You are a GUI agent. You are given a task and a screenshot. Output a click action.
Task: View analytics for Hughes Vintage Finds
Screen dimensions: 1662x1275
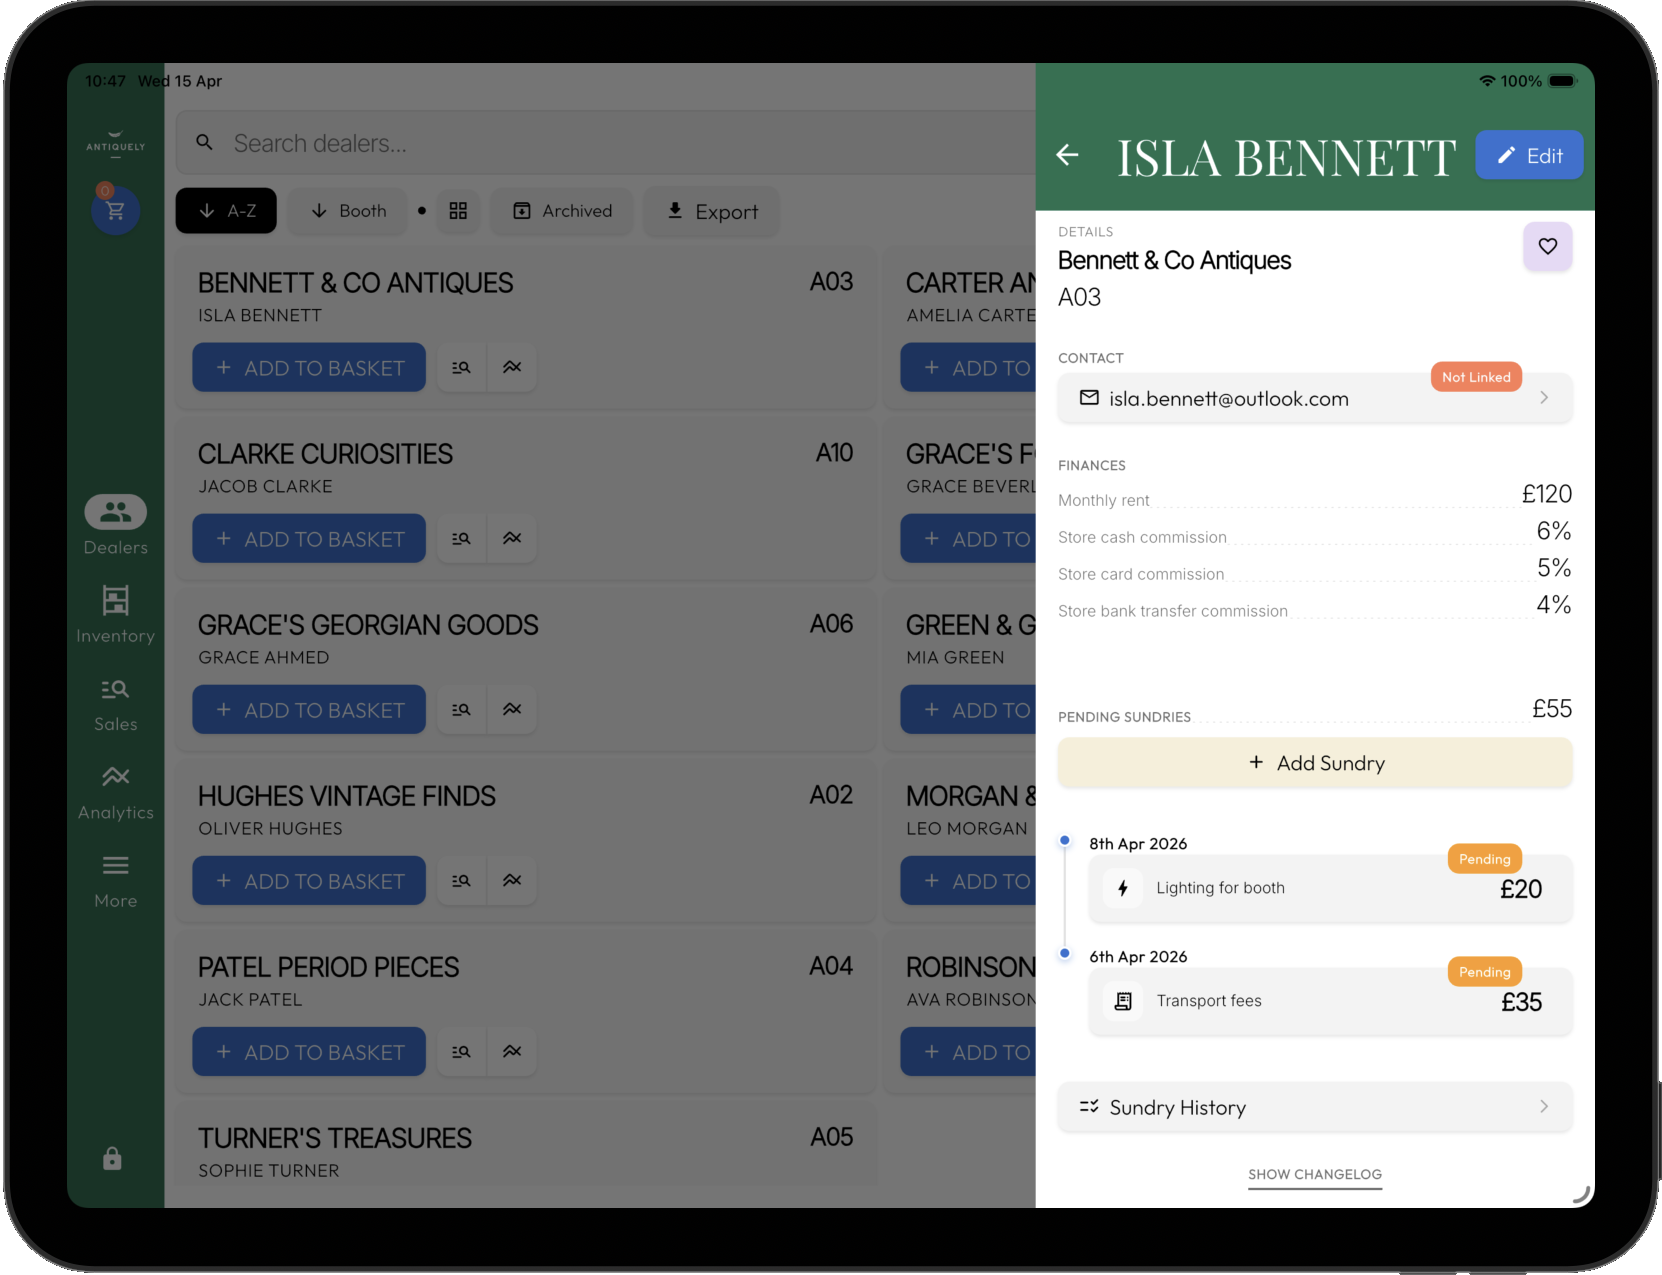(512, 880)
